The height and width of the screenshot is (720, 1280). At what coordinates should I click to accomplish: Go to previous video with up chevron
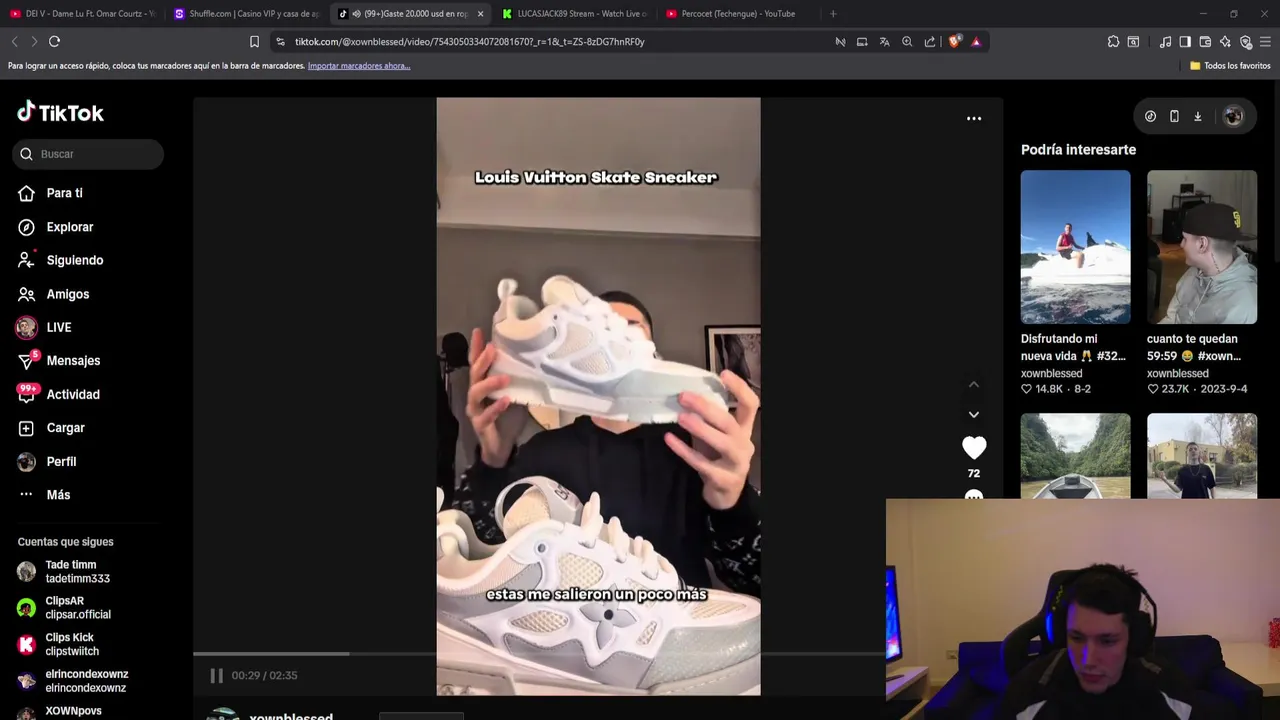pyautogui.click(x=974, y=385)
